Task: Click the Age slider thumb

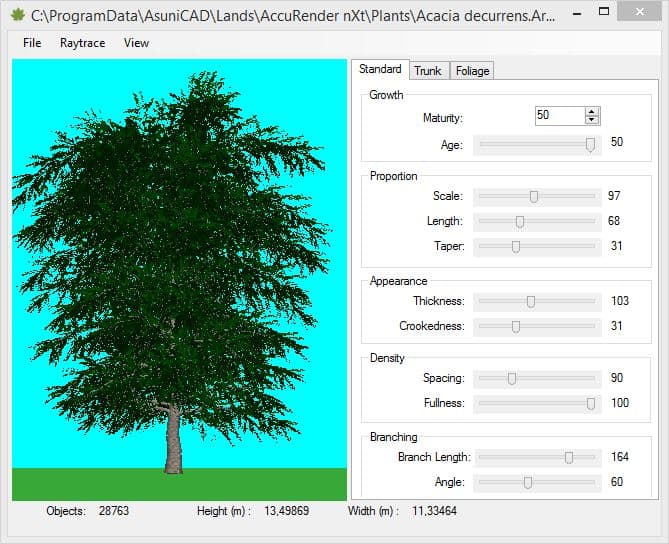Action: (x=590, y=145)
